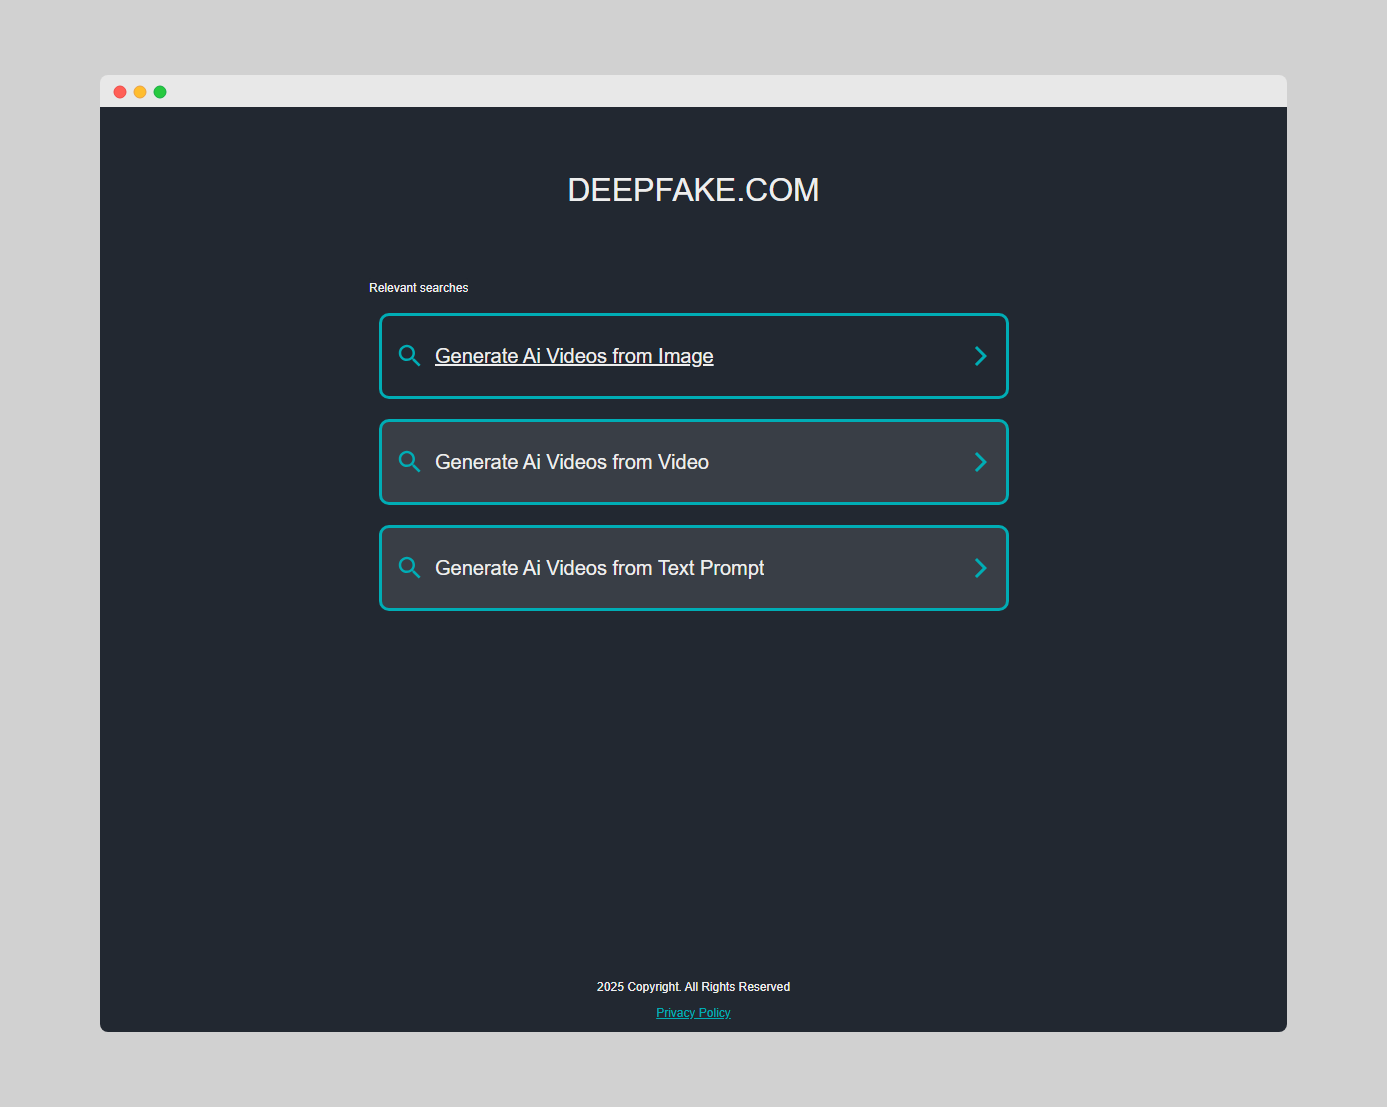The width and height of the screenshot is (1387, 1107).
Task: Click chevron arrow on 'Videos from Video' row
Action: coord(980,462)
